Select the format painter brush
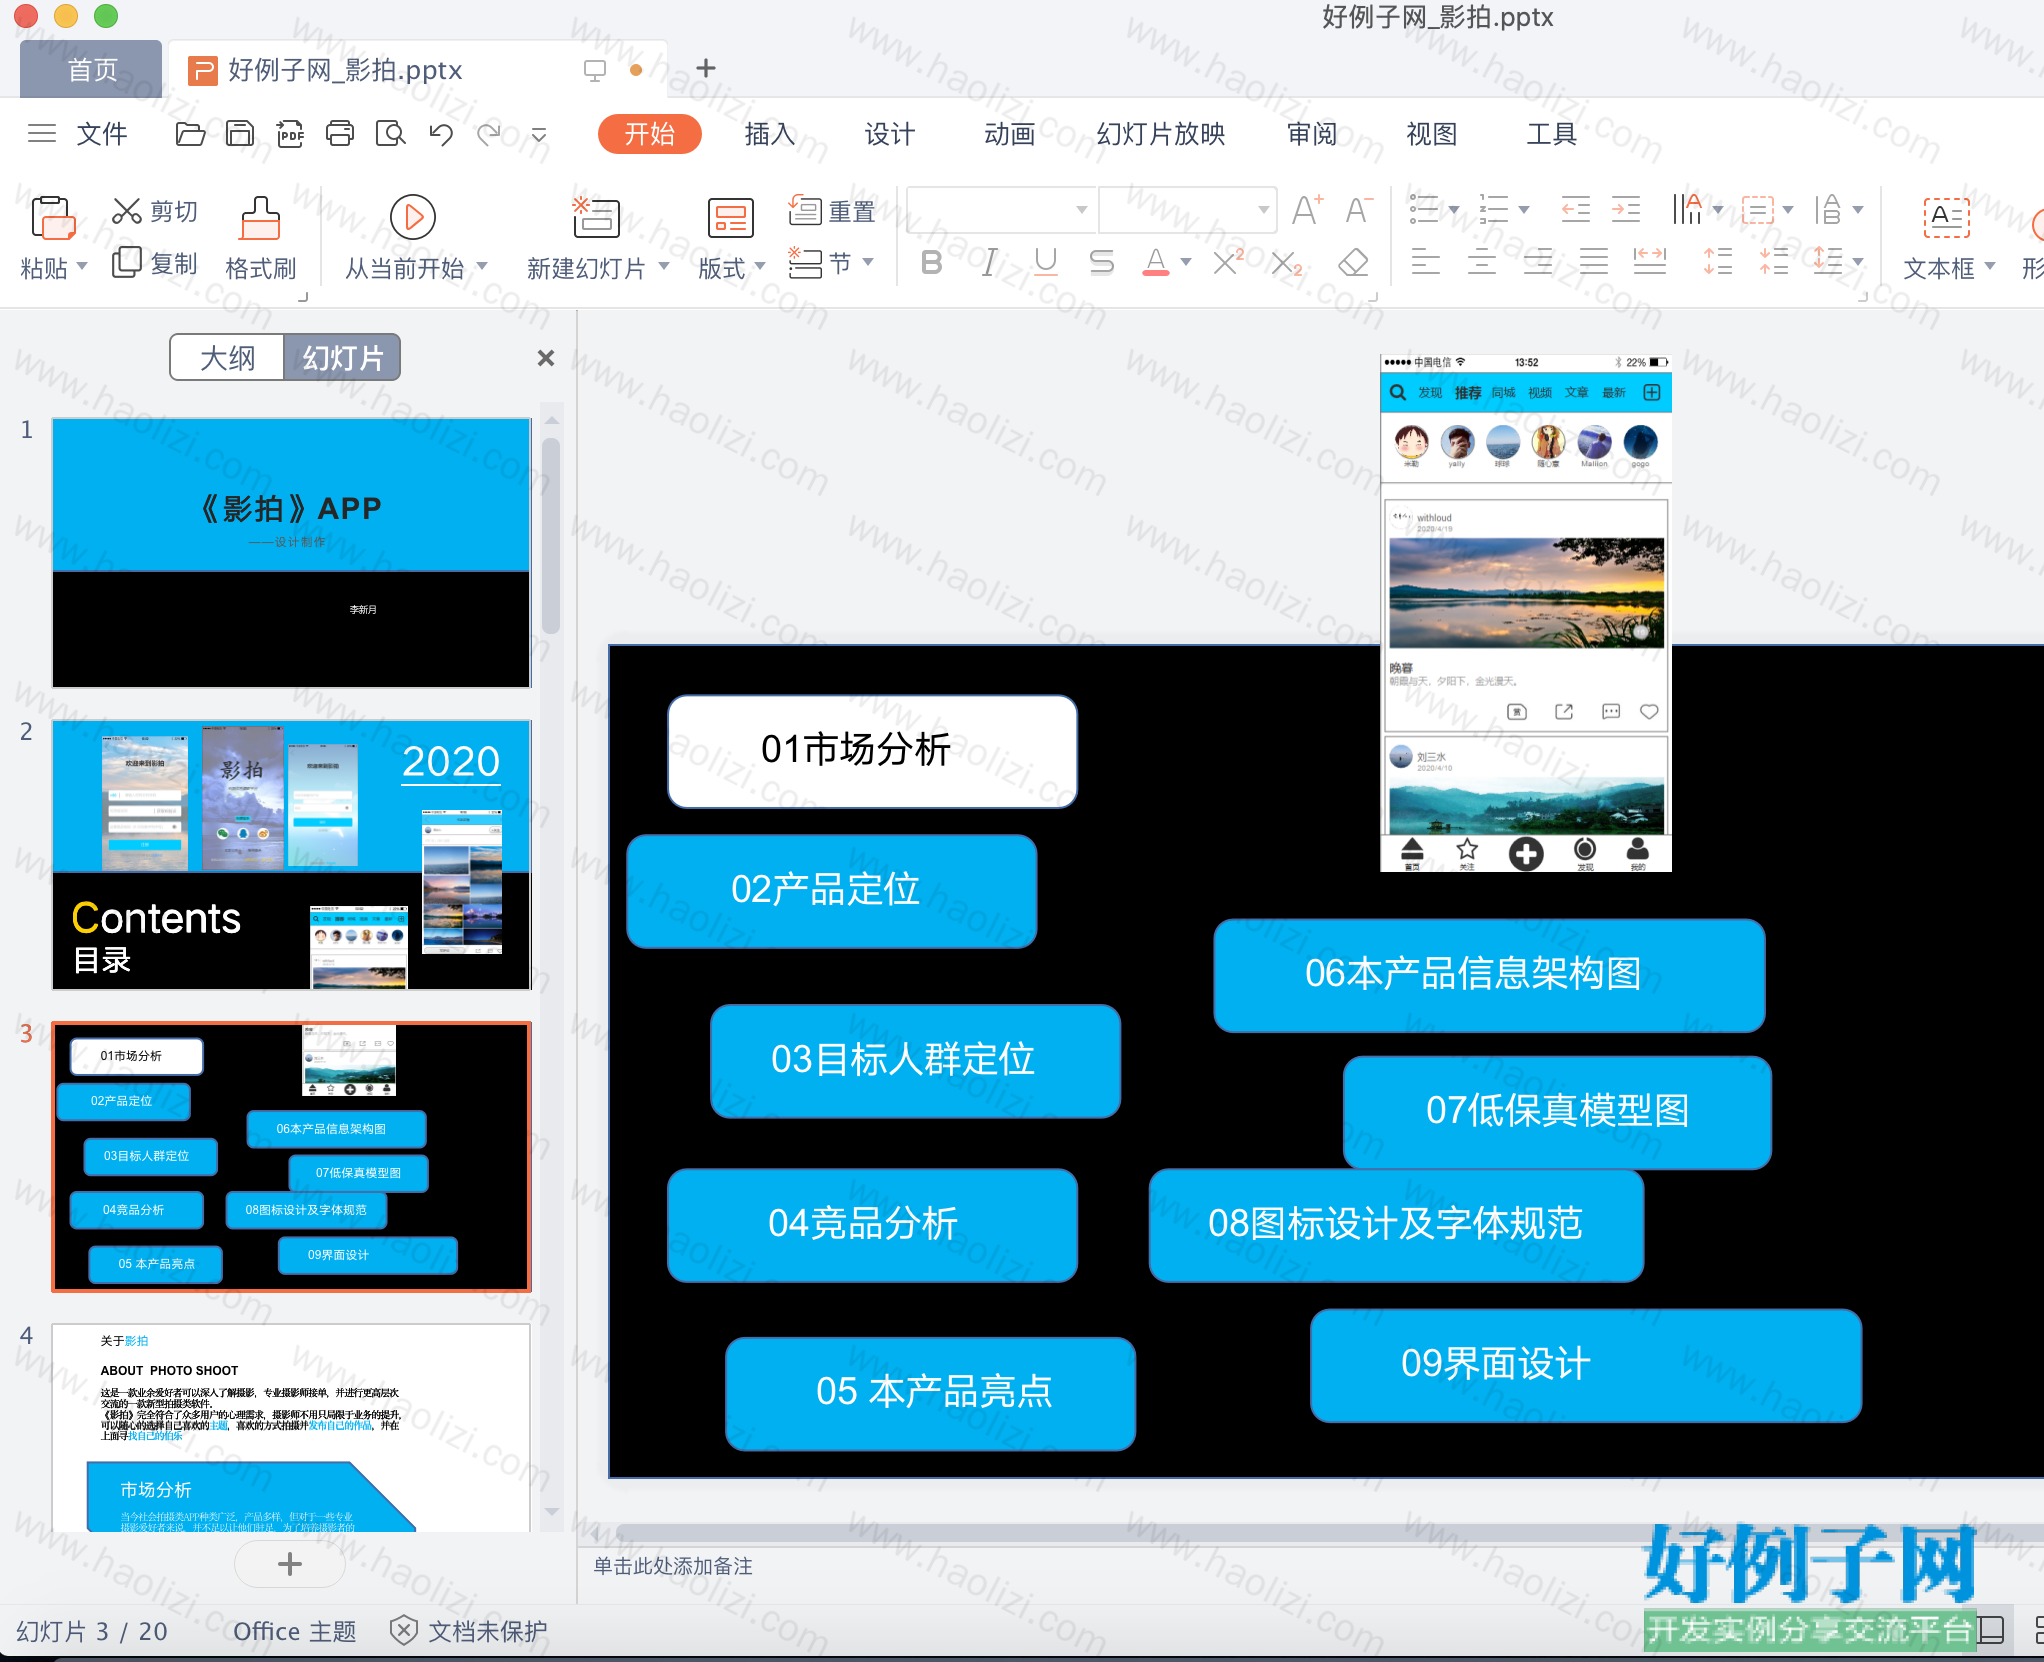The height and width of the screenshot is (1662, 2044). coord(260,218)
